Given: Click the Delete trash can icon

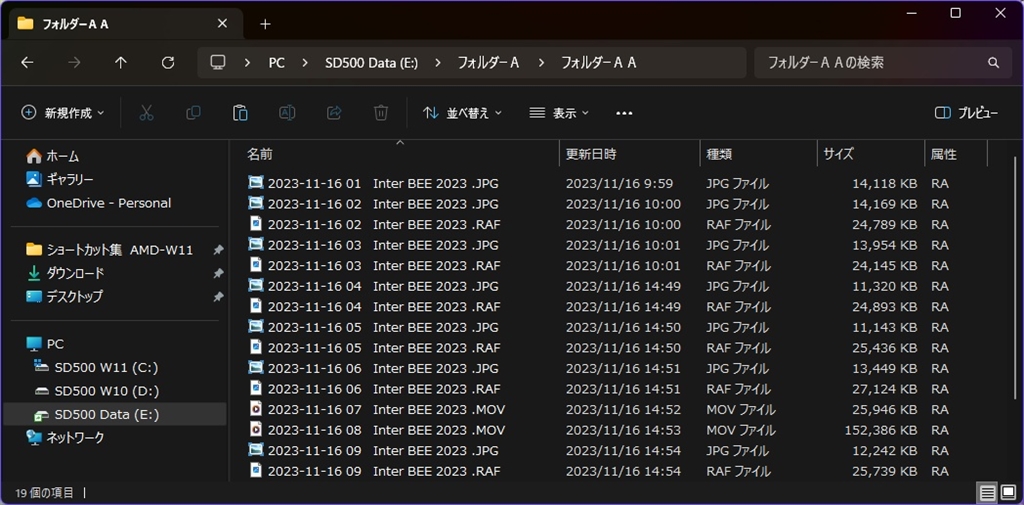Looking at the screenshot, I should coord(381,113).
